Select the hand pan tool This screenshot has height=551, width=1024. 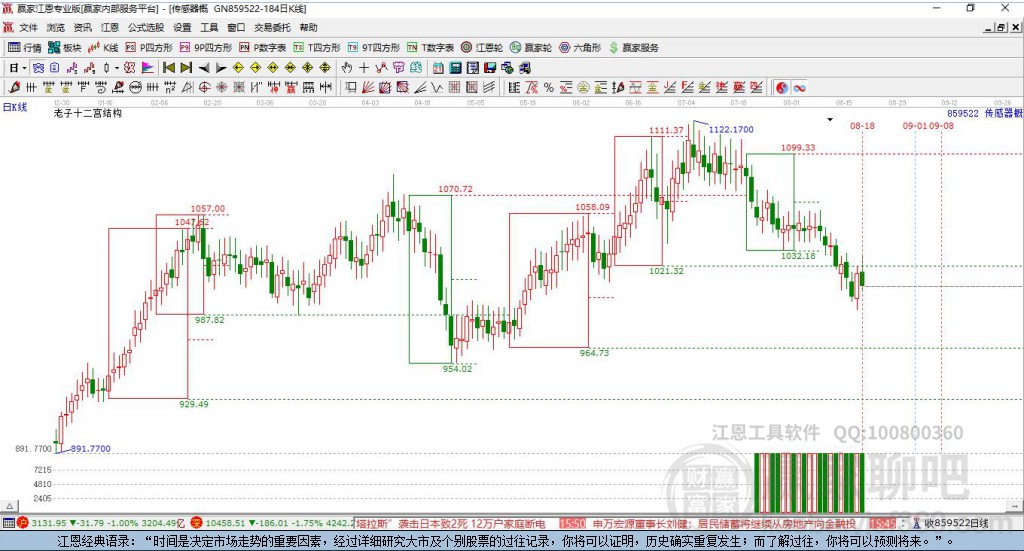point(347,68)
